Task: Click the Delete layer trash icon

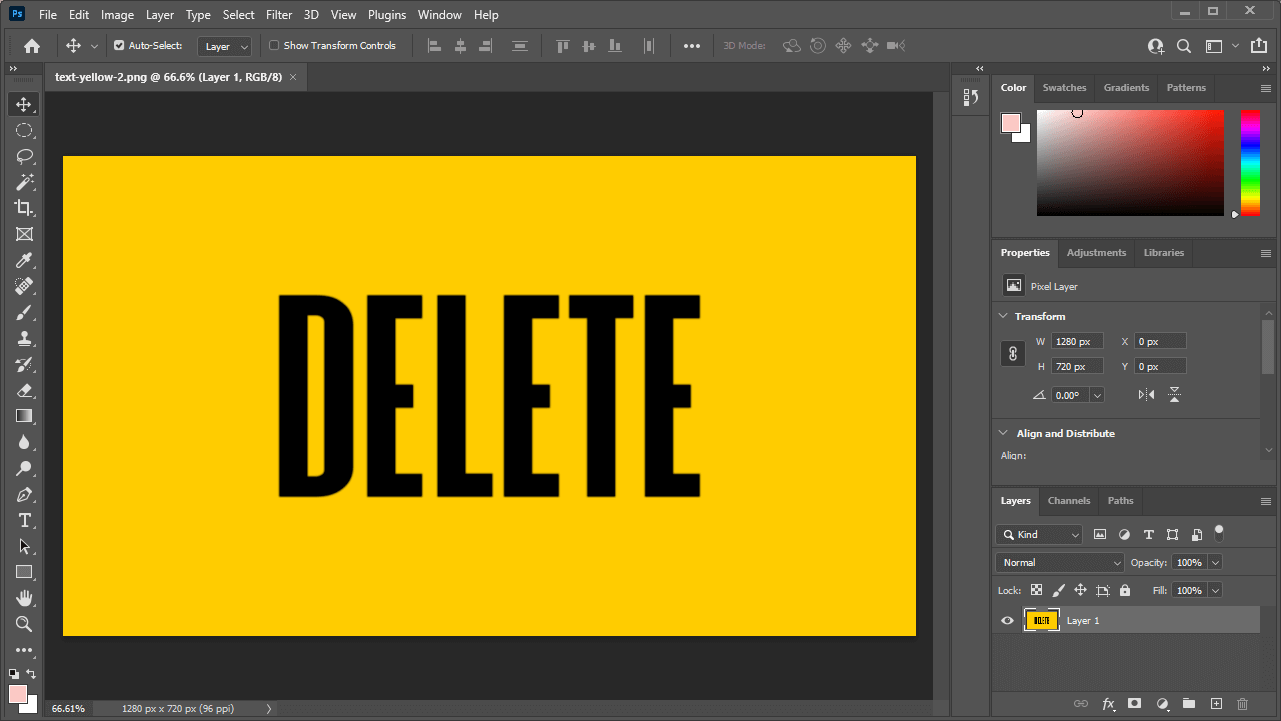Action: pos(1243,704)
